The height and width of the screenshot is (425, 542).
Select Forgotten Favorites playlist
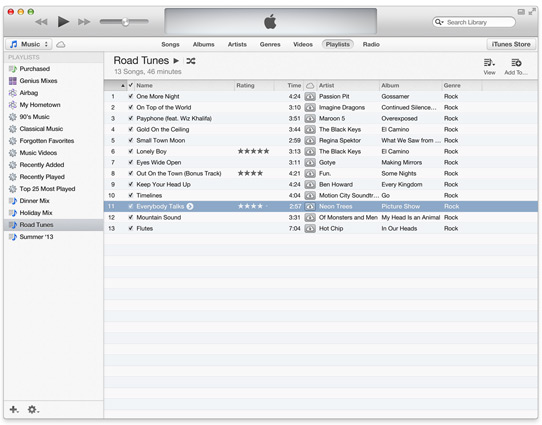click(x=54, y=141)
